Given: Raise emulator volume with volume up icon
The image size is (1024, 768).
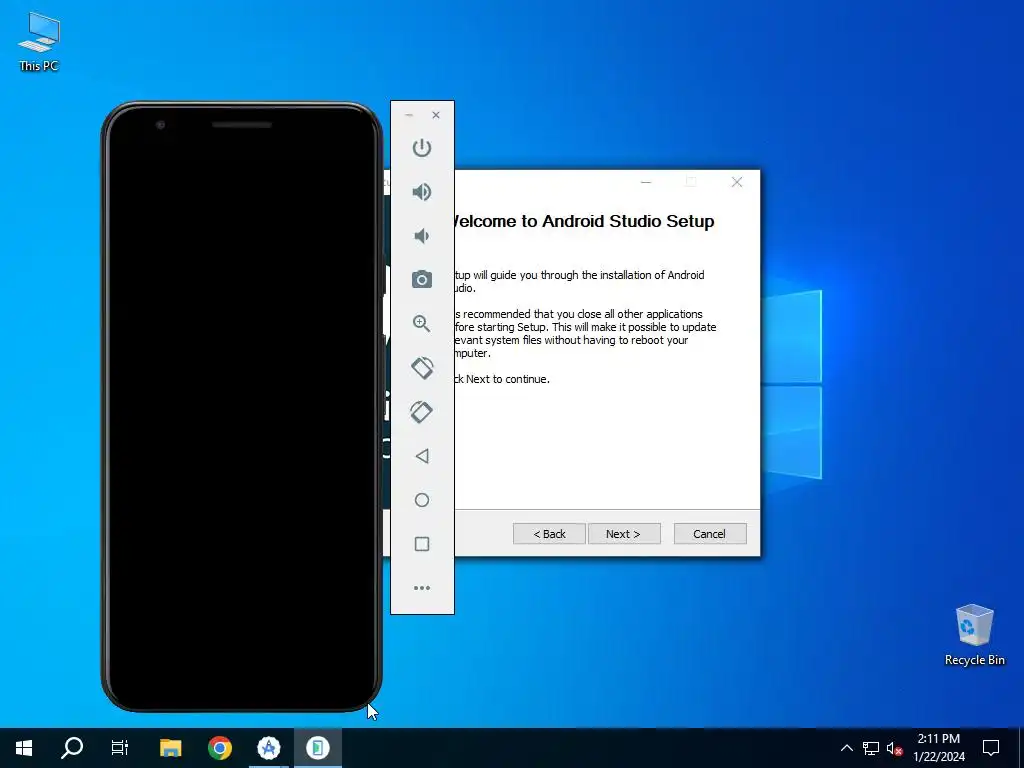Looking at the screenshot, I should coord(422,191).
